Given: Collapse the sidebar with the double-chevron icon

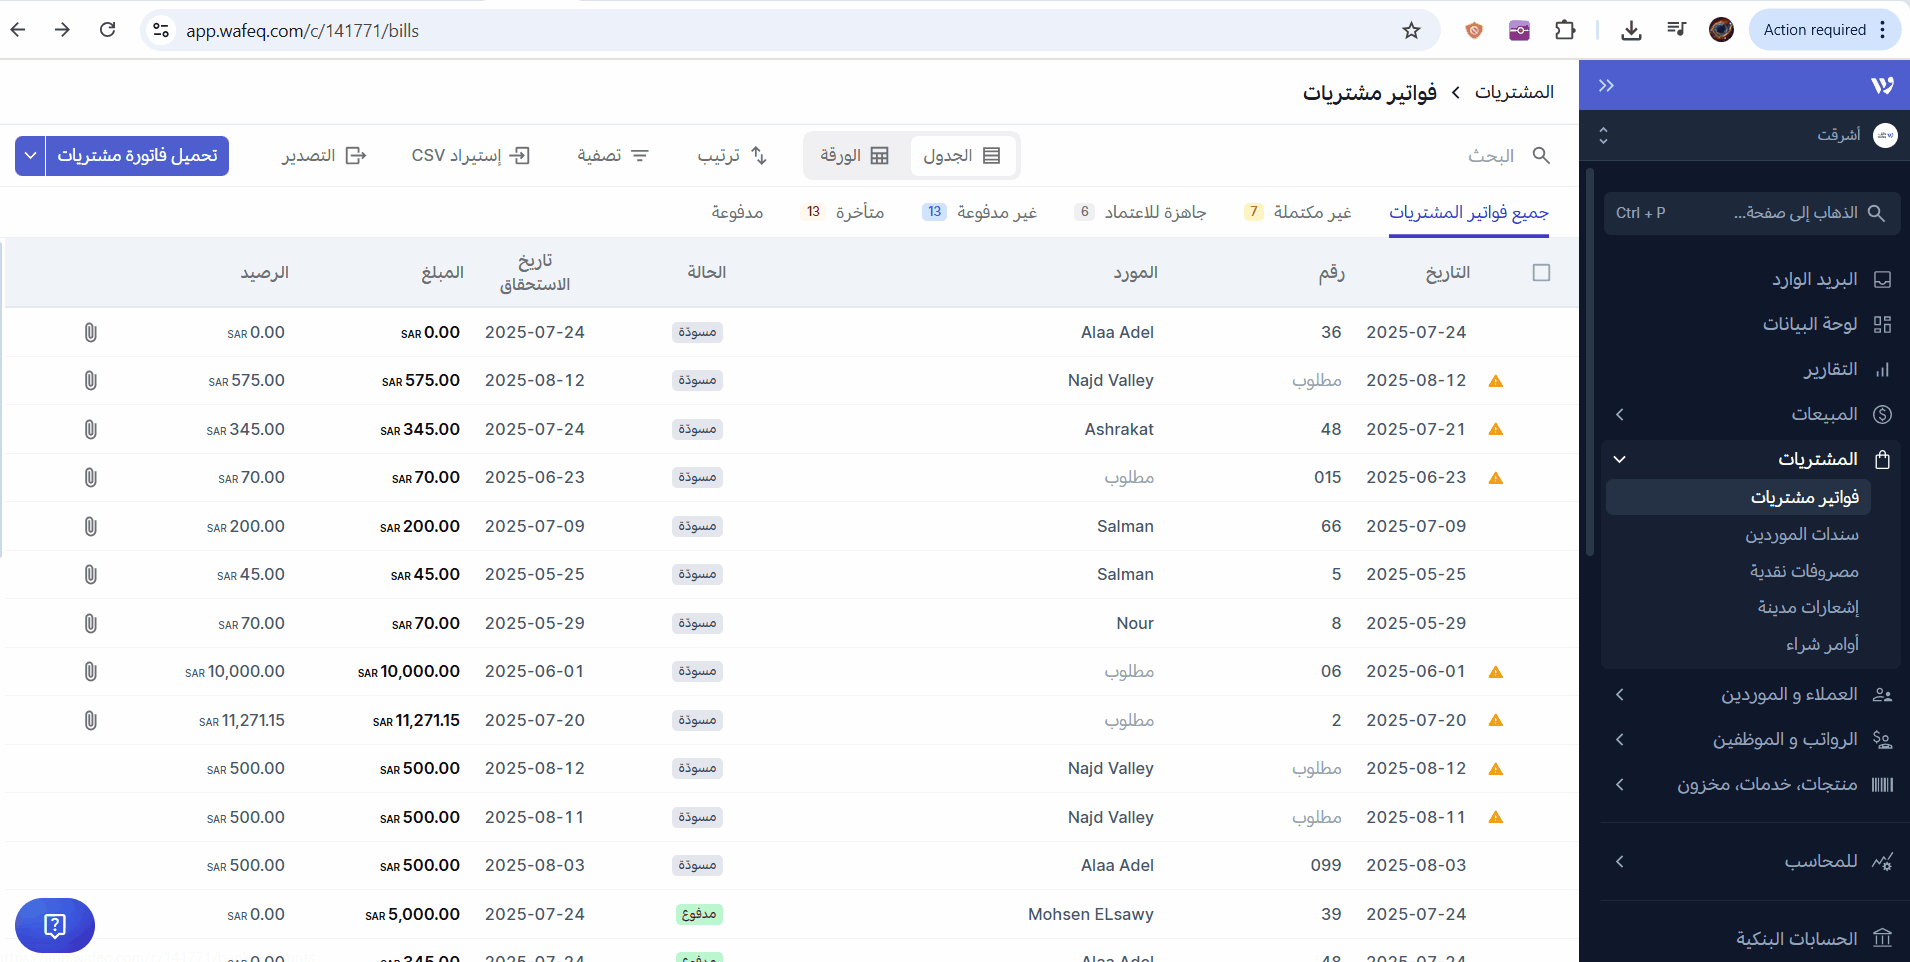Looking at the screenshot, I should (1606, 86).
